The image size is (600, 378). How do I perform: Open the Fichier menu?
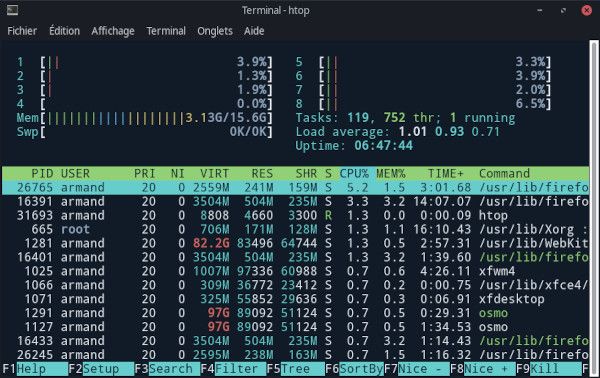click(22, 31)
